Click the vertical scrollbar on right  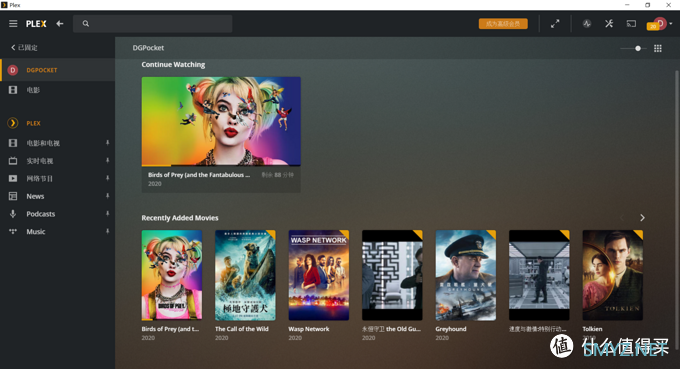click(677, 210)
